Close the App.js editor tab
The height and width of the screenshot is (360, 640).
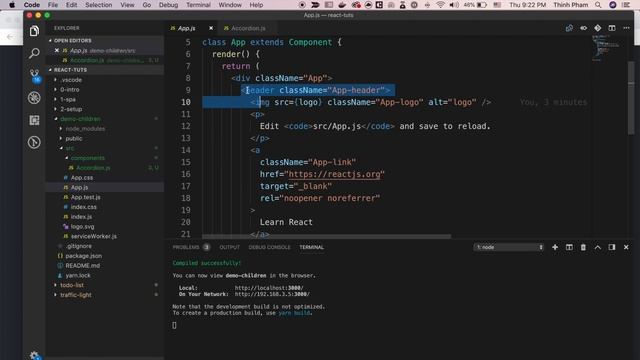[x=211, y=28]
